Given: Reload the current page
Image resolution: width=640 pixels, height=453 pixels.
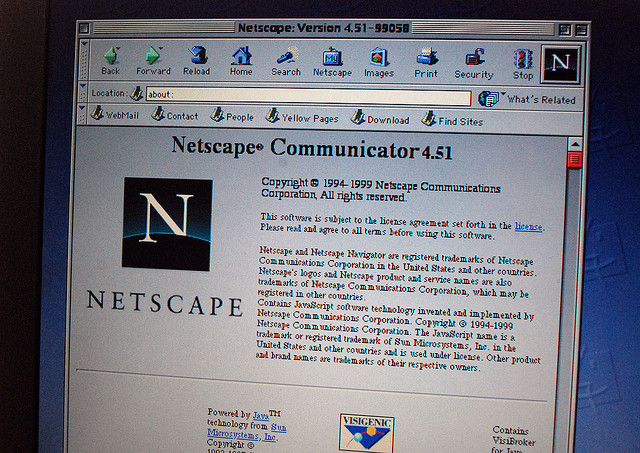Looking at the screenshot, I should pyautogui.click(x=197, y=61).
